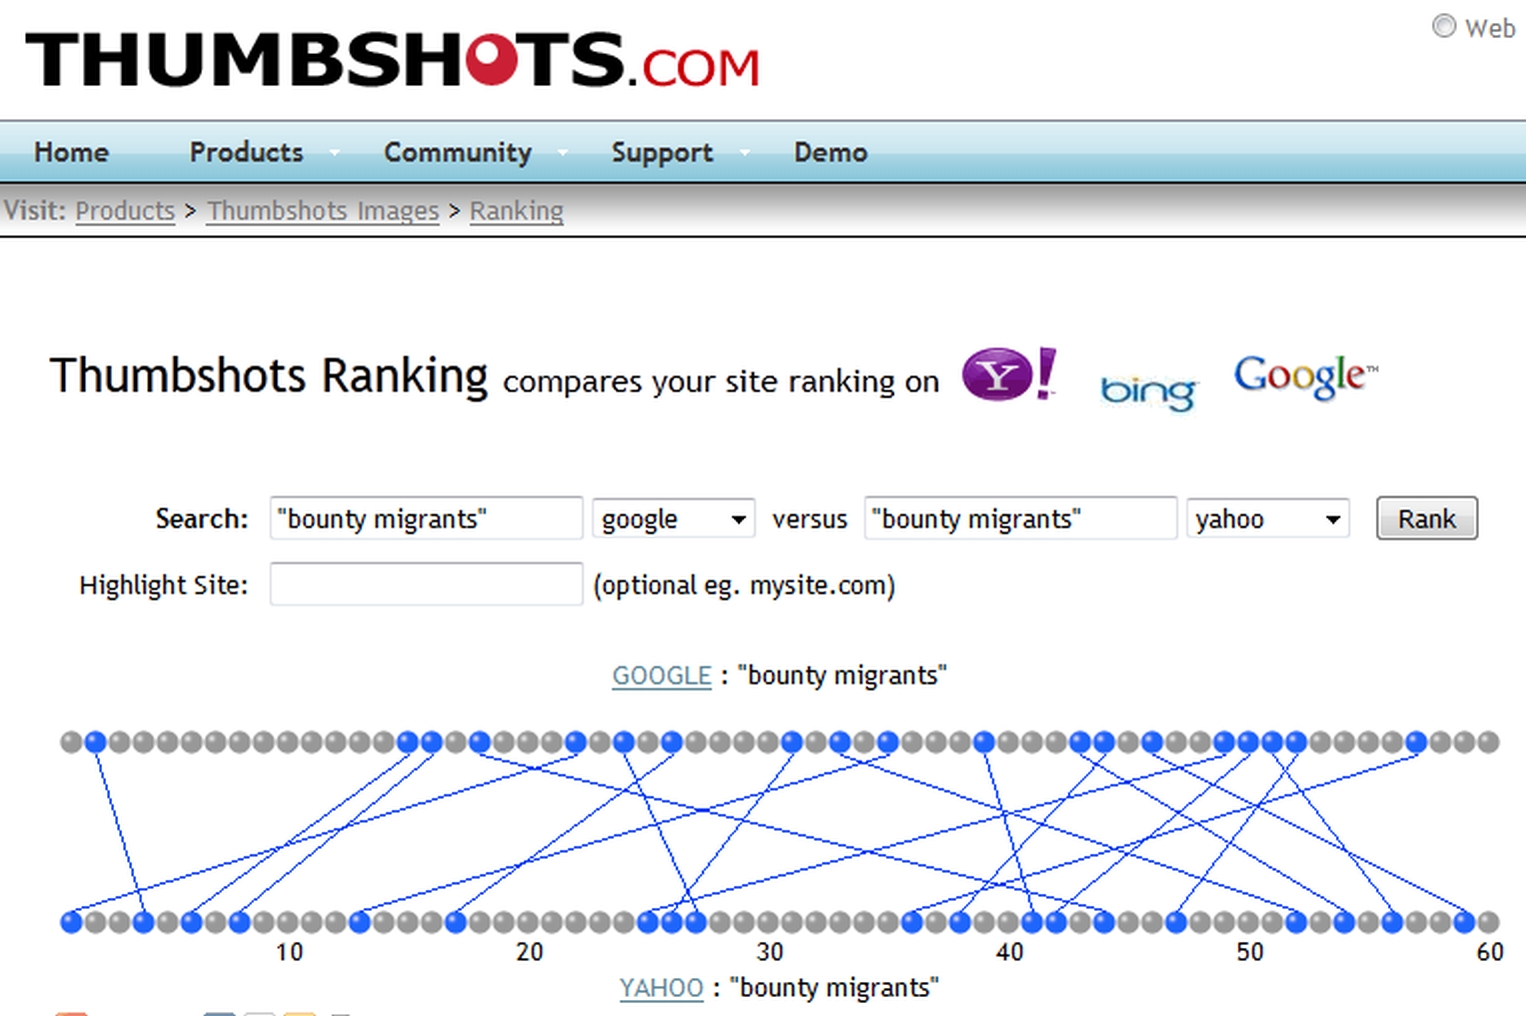
Task: Open the YAHOO results link
Action: click(x=661, y=988)
